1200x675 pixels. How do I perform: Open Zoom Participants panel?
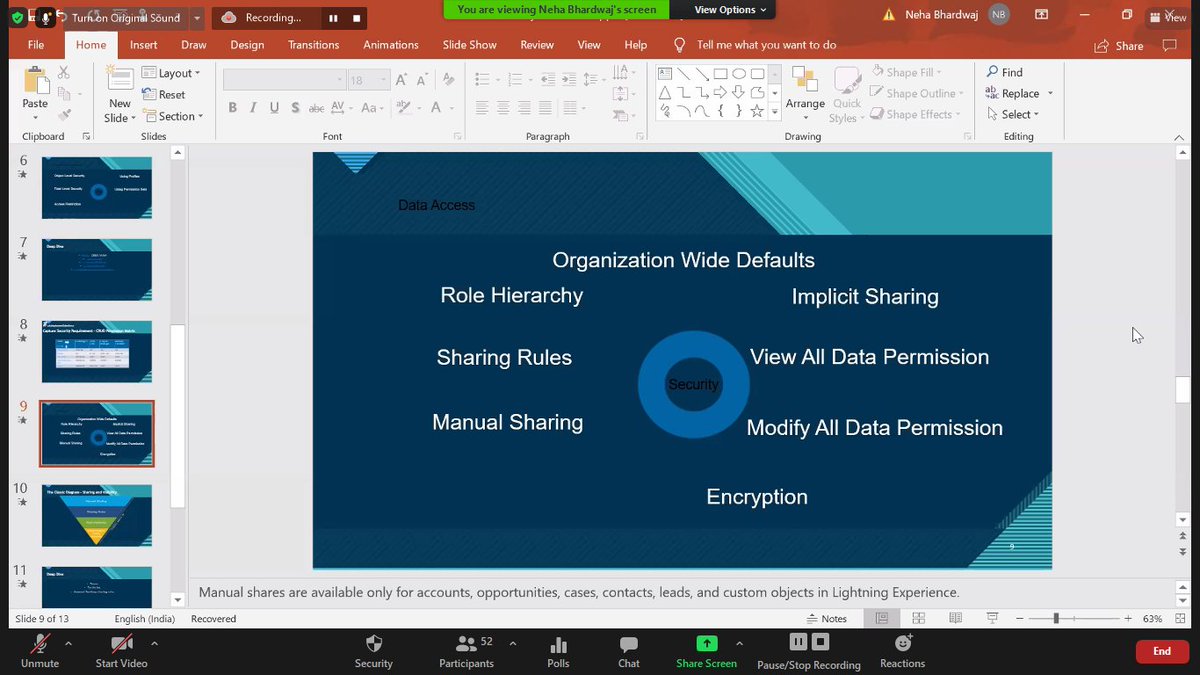pyautogui.click(x=466, y=650)
